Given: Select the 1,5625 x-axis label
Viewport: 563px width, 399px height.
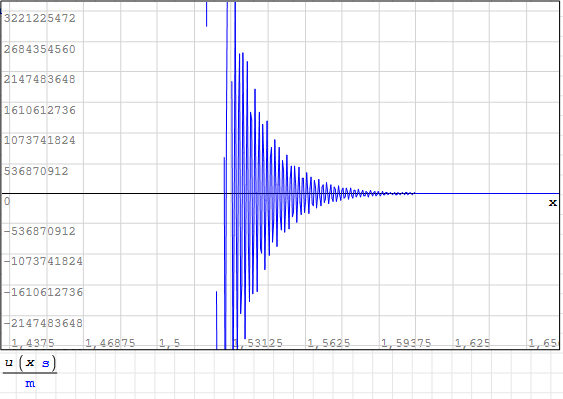Looking at the screenshot, I should coord(329,343).
